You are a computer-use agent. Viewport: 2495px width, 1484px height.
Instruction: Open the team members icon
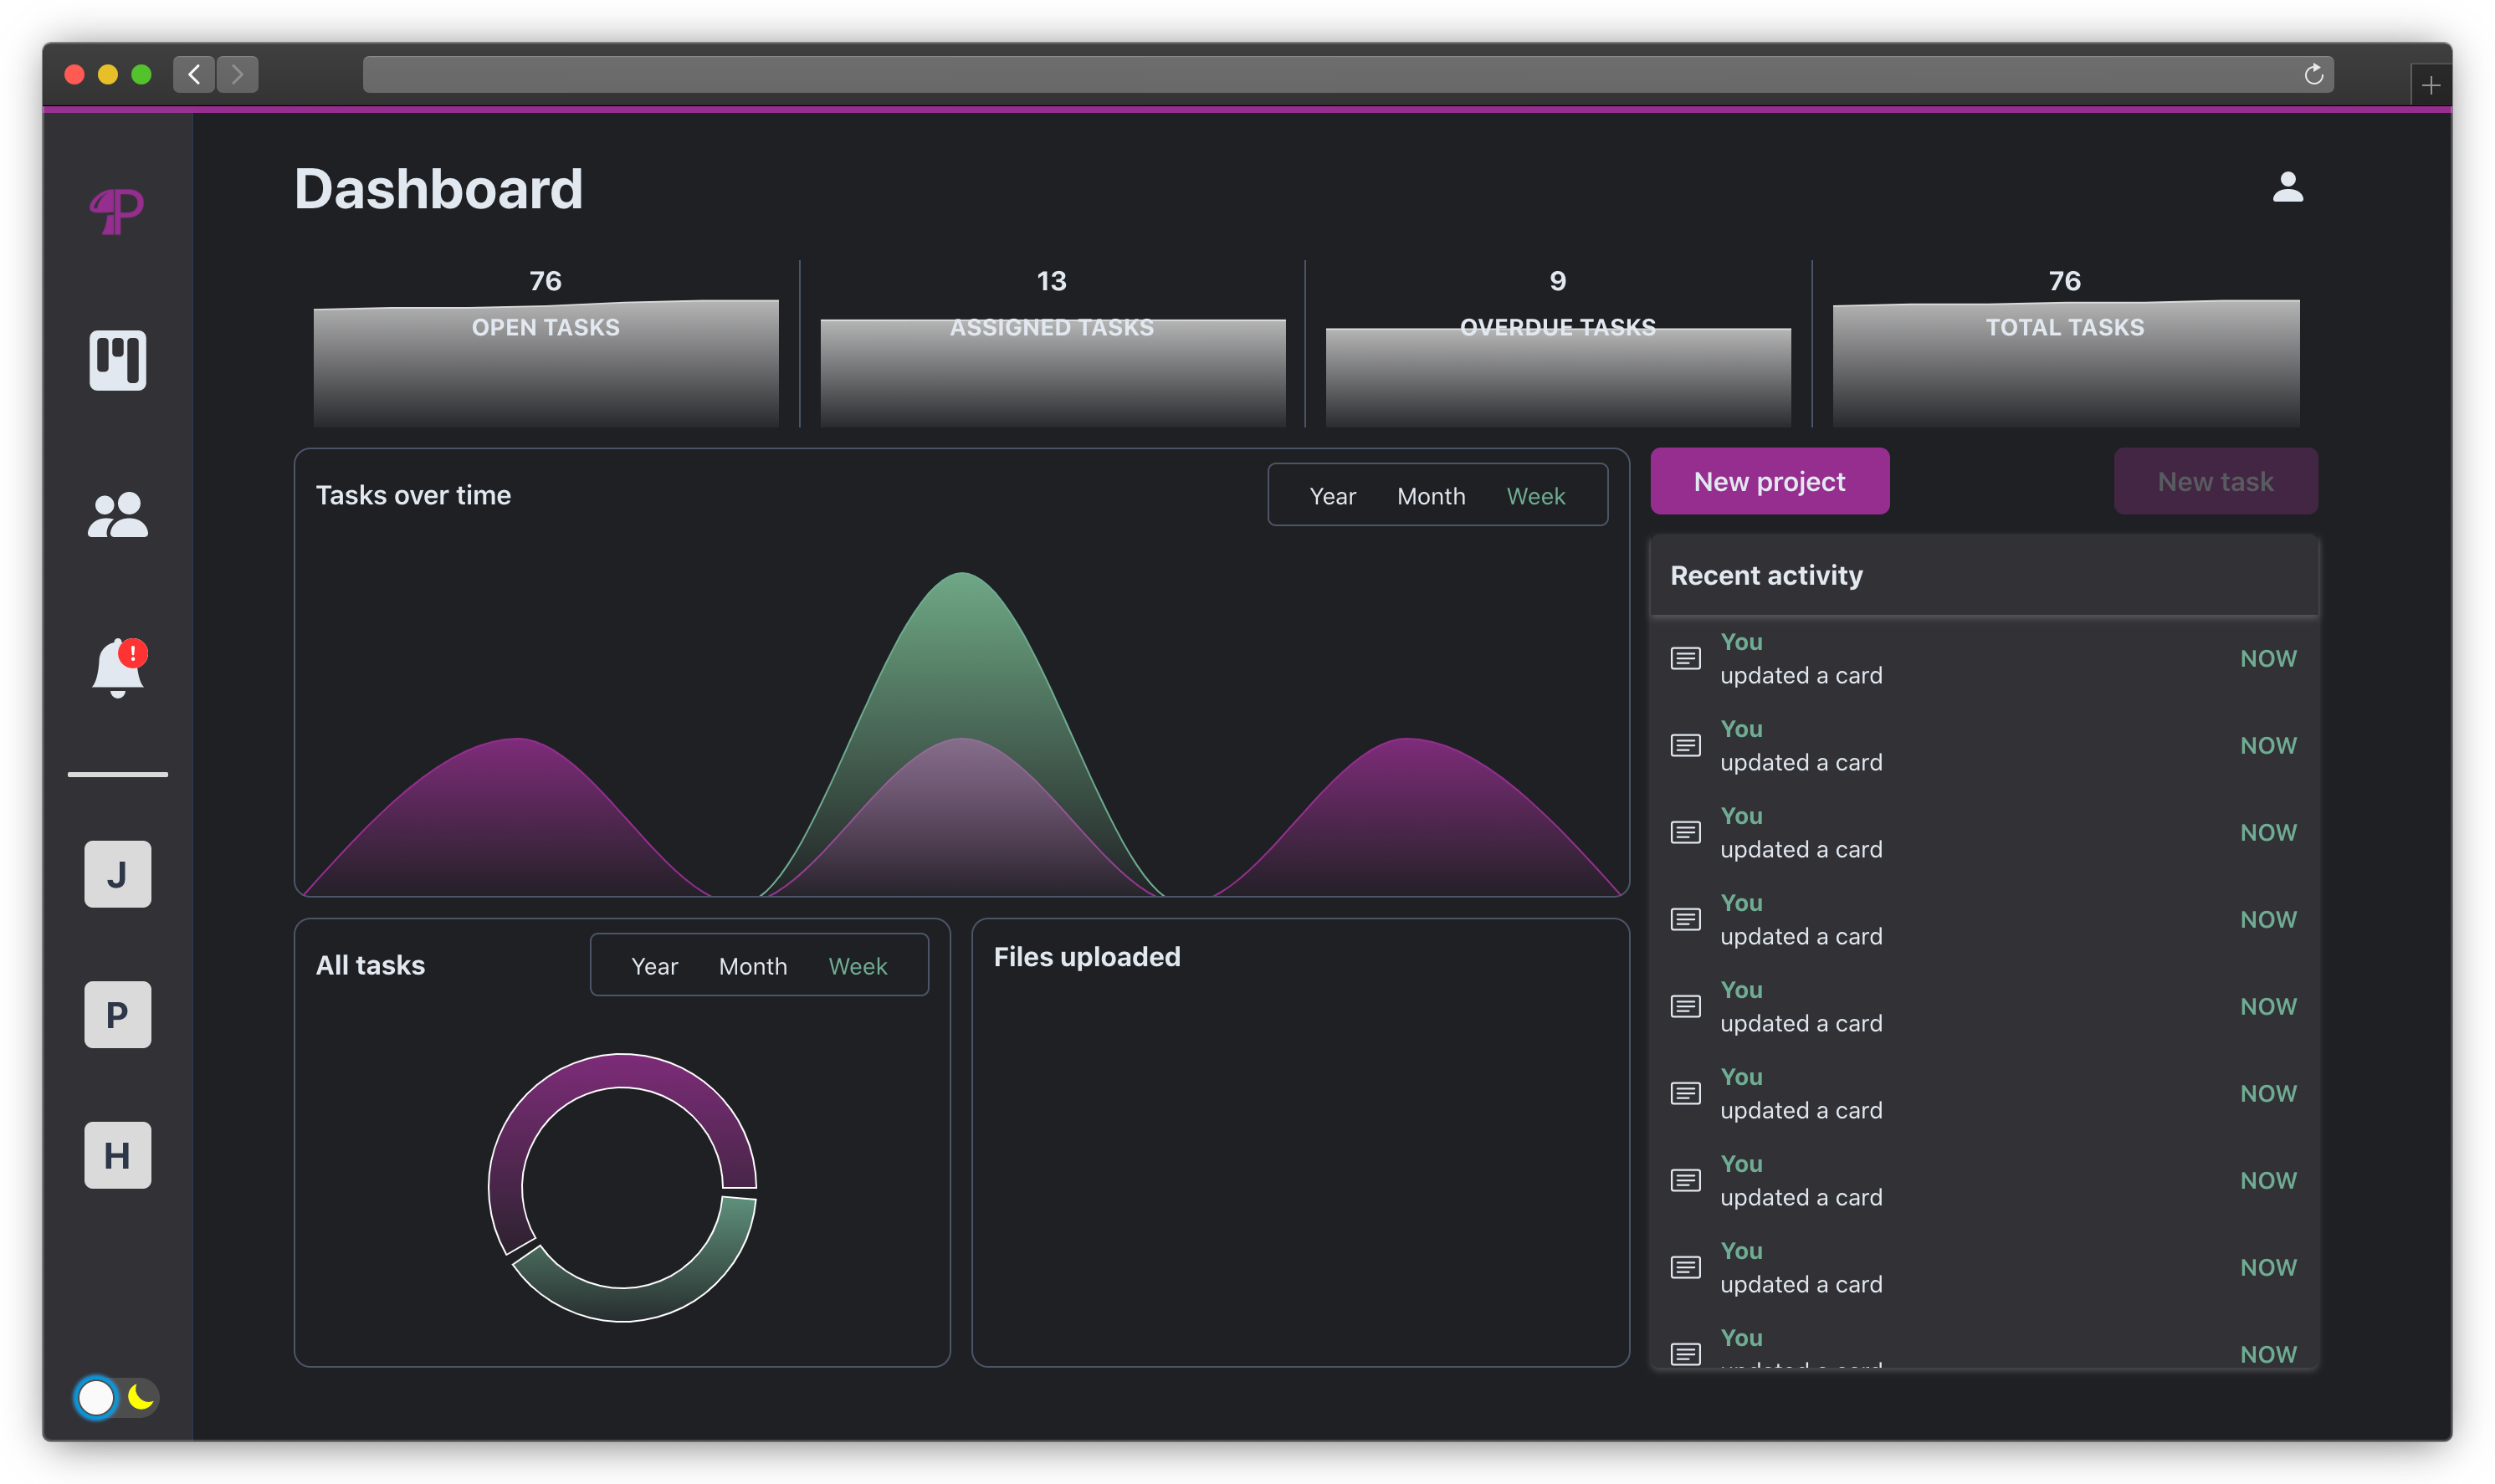click(118, 515)
